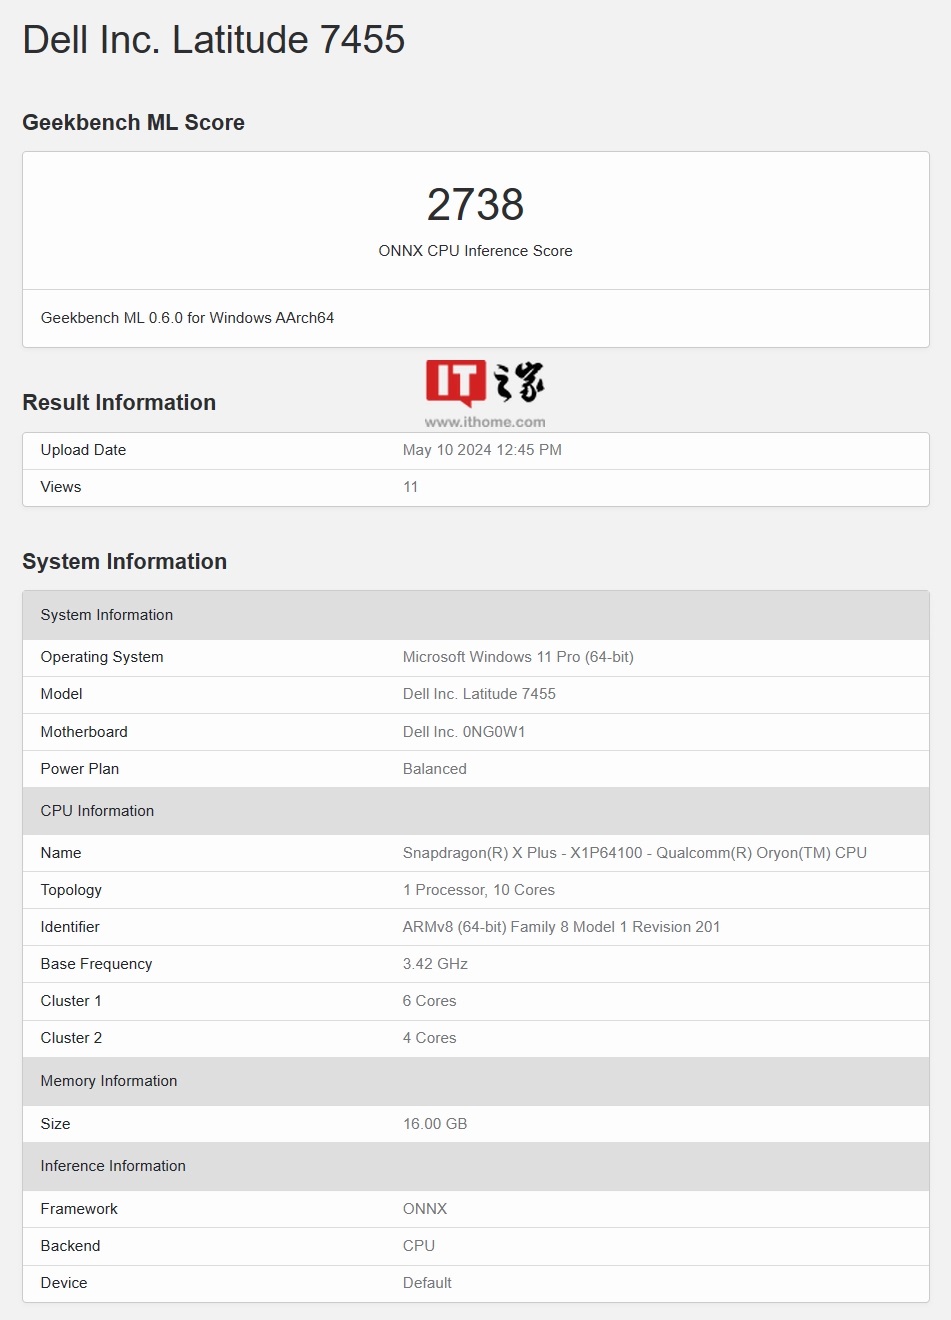Click the Identifier label
Viewport: 951px width, 1320px height.
click(x=70, y=927)
